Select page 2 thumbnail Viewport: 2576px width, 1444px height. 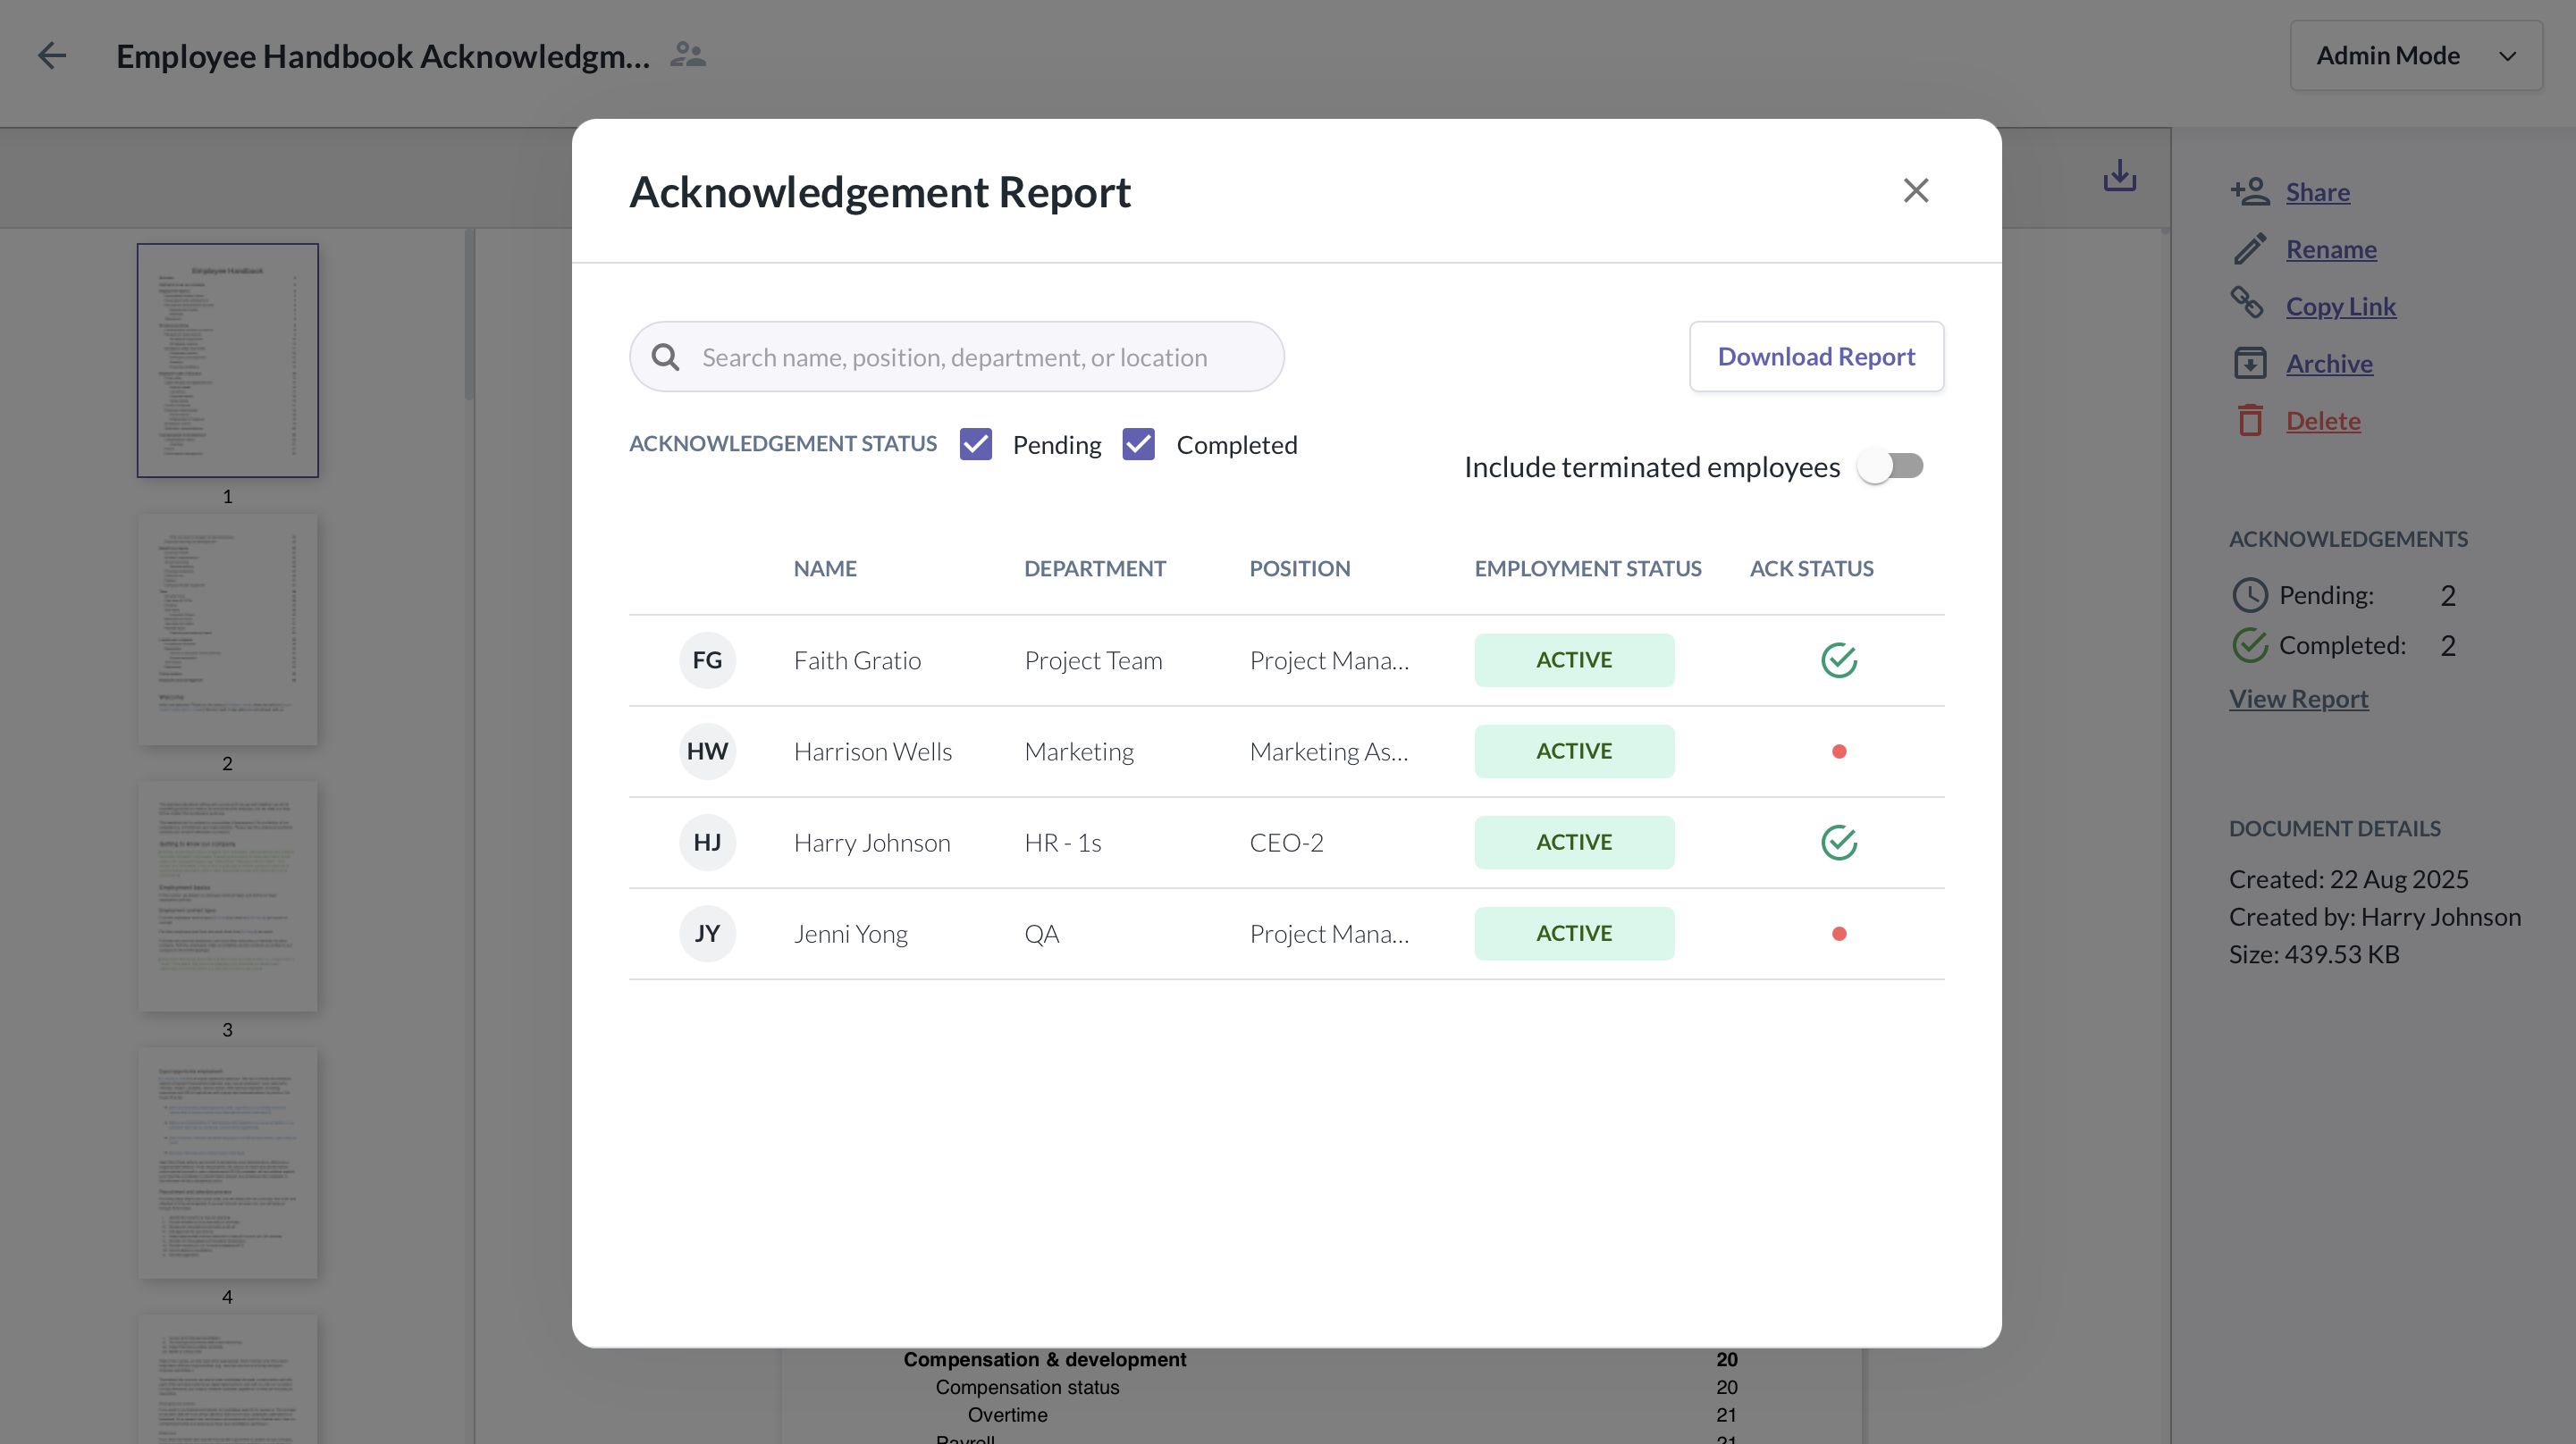point(228,630)
